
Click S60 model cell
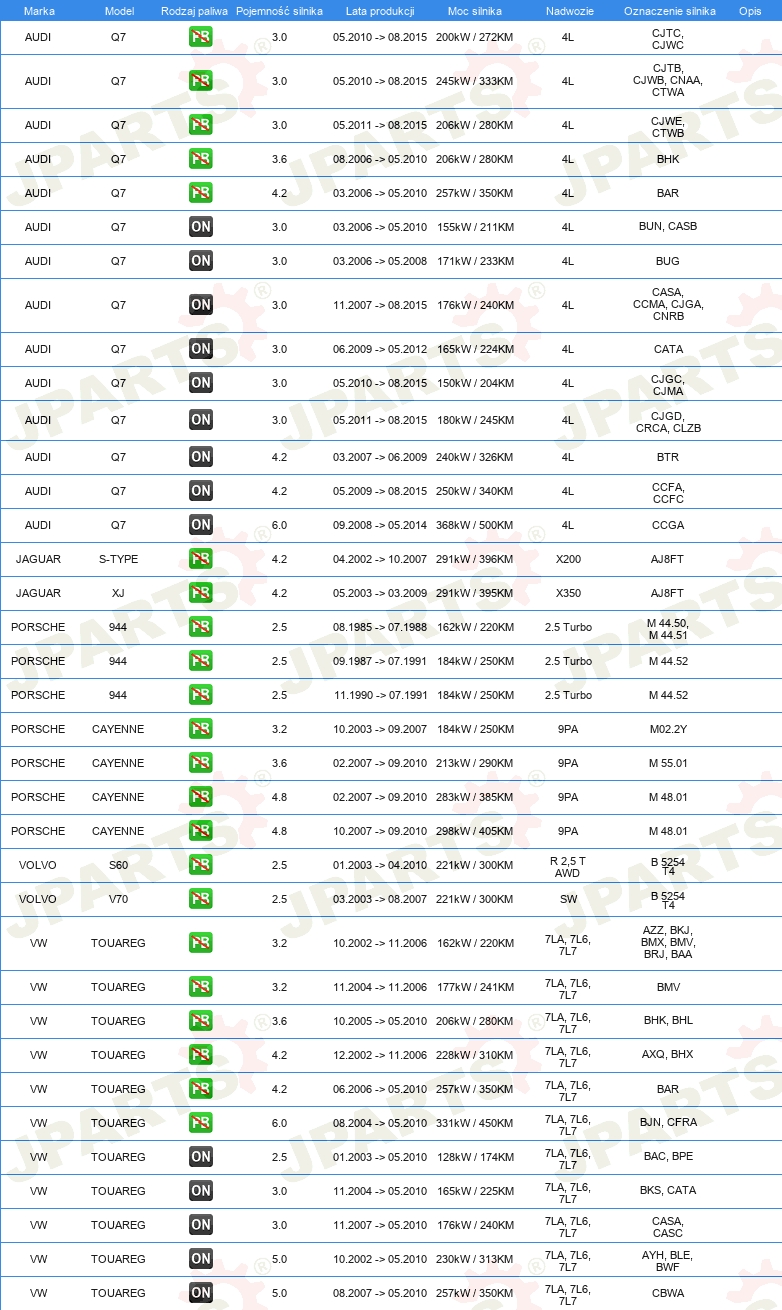click(x=119, y=865)
